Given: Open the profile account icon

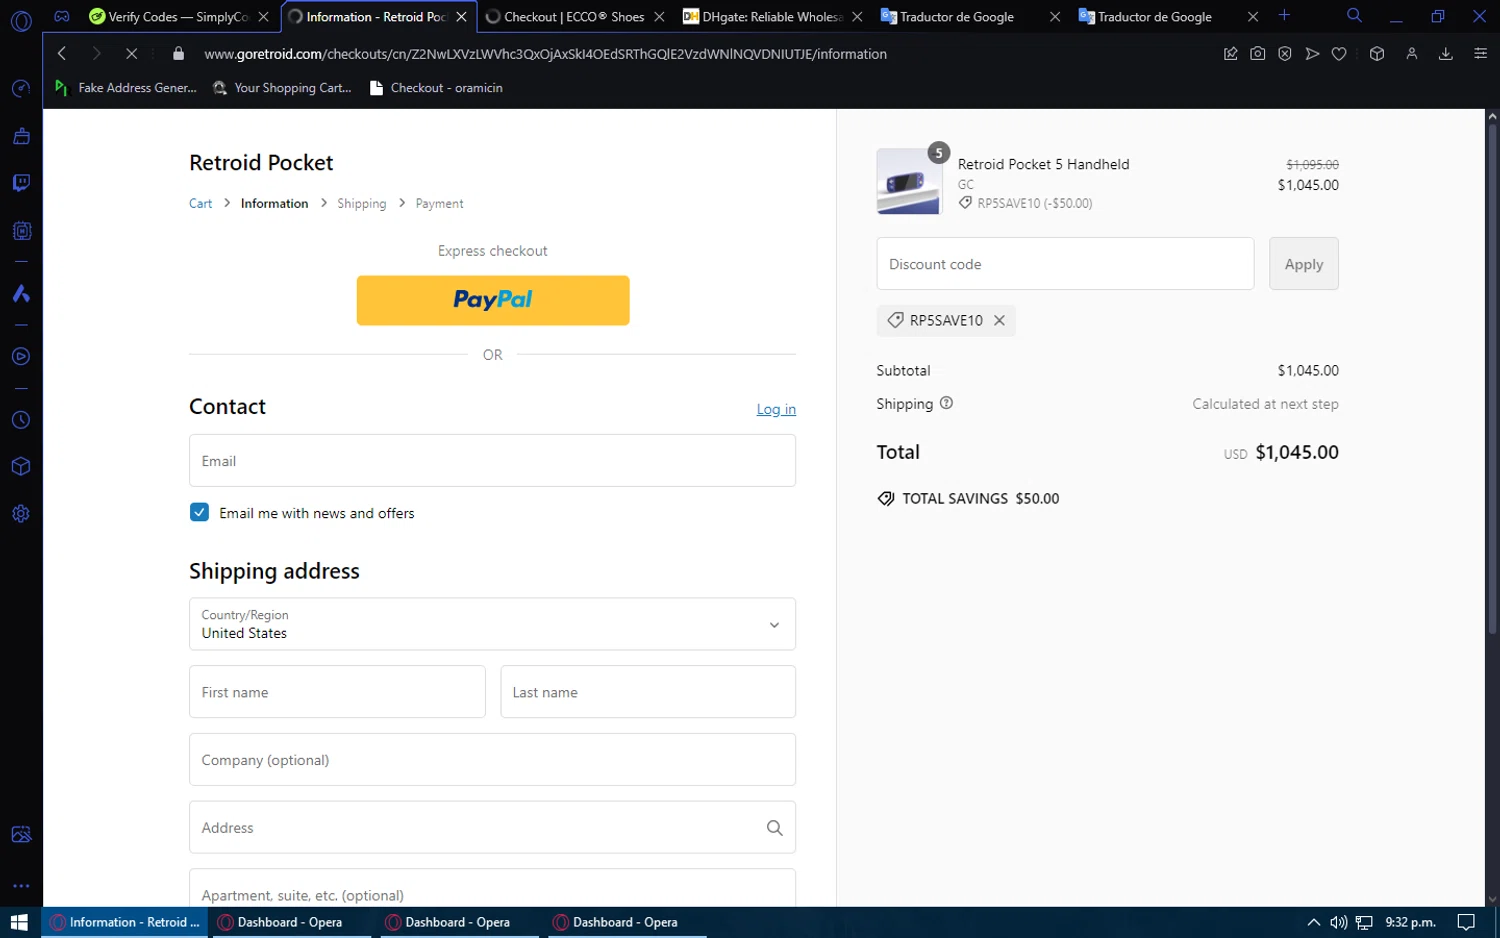Looking at the screenshot, I should pyautogui.click(x=1412, y=54).
